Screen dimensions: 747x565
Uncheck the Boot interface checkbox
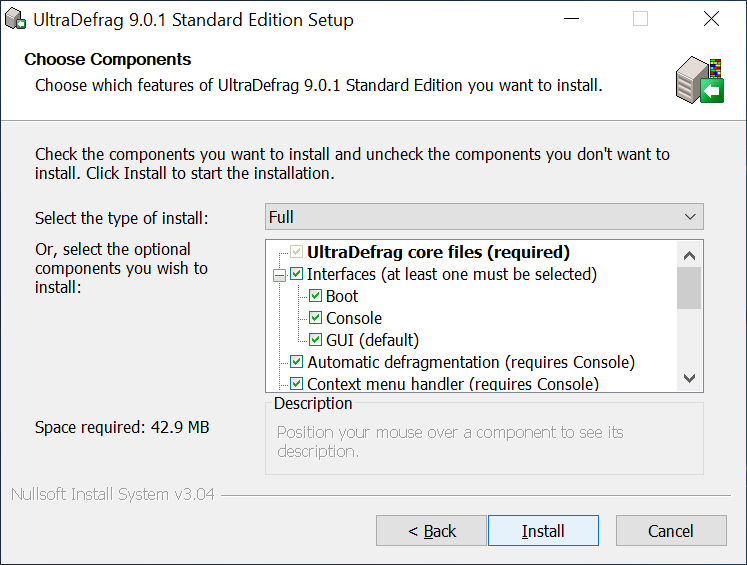click(316, 296)
